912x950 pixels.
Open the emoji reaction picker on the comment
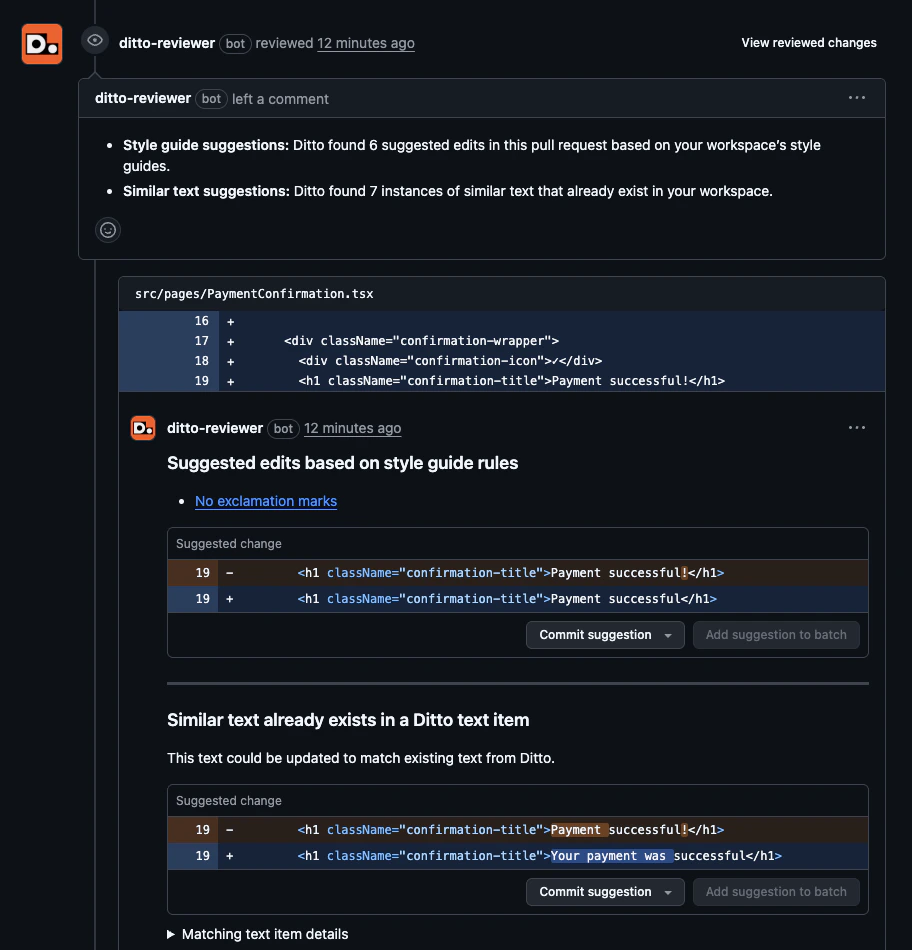[x=107, y=229]
